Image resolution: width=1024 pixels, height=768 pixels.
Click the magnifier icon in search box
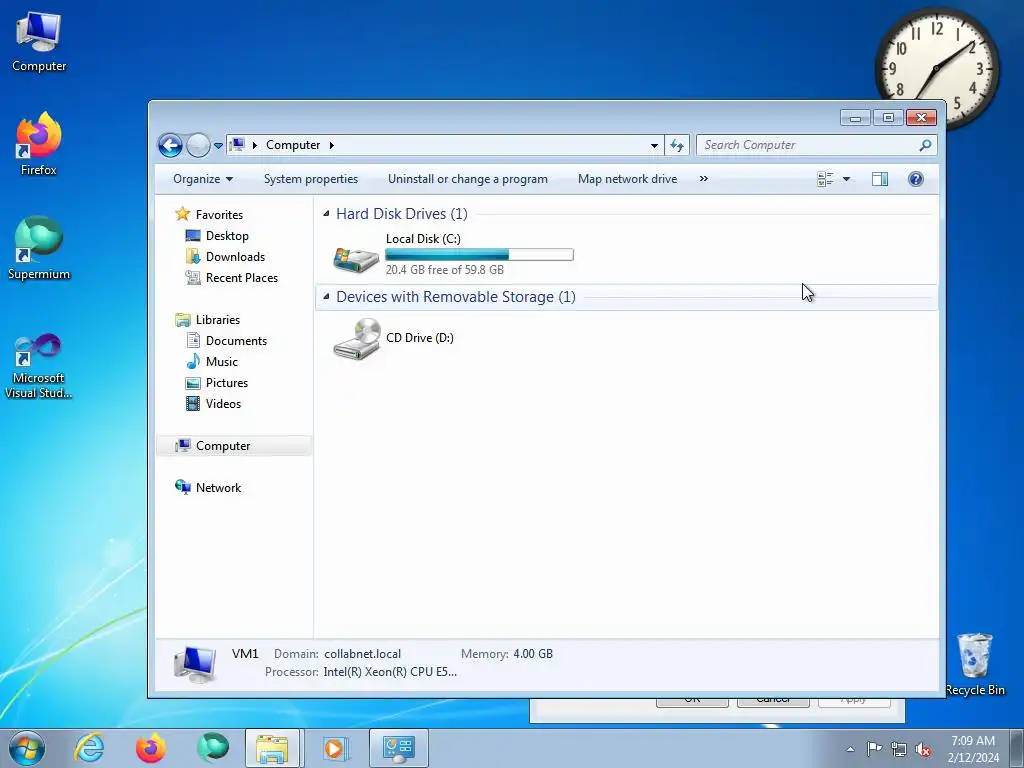click(925, 145)
